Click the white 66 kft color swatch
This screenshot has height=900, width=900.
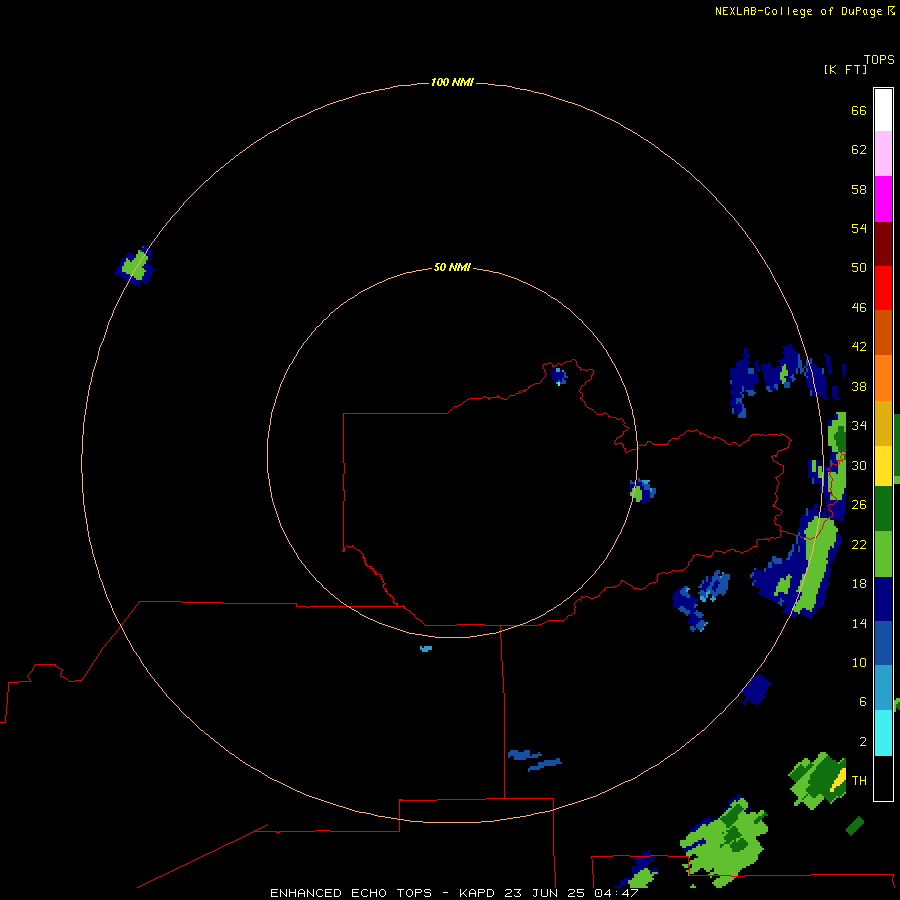883,110
